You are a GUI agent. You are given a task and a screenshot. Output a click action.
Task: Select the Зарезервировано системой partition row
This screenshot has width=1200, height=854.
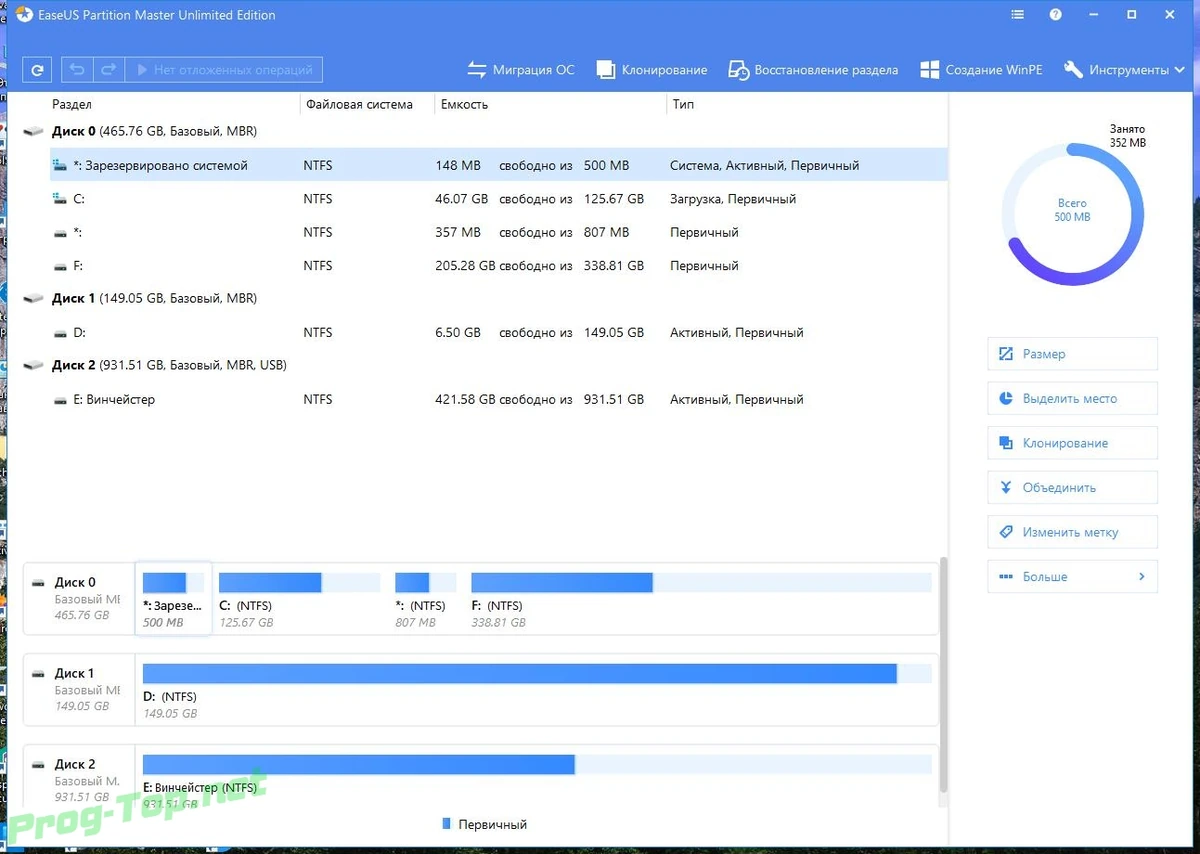tap(498, 165)
